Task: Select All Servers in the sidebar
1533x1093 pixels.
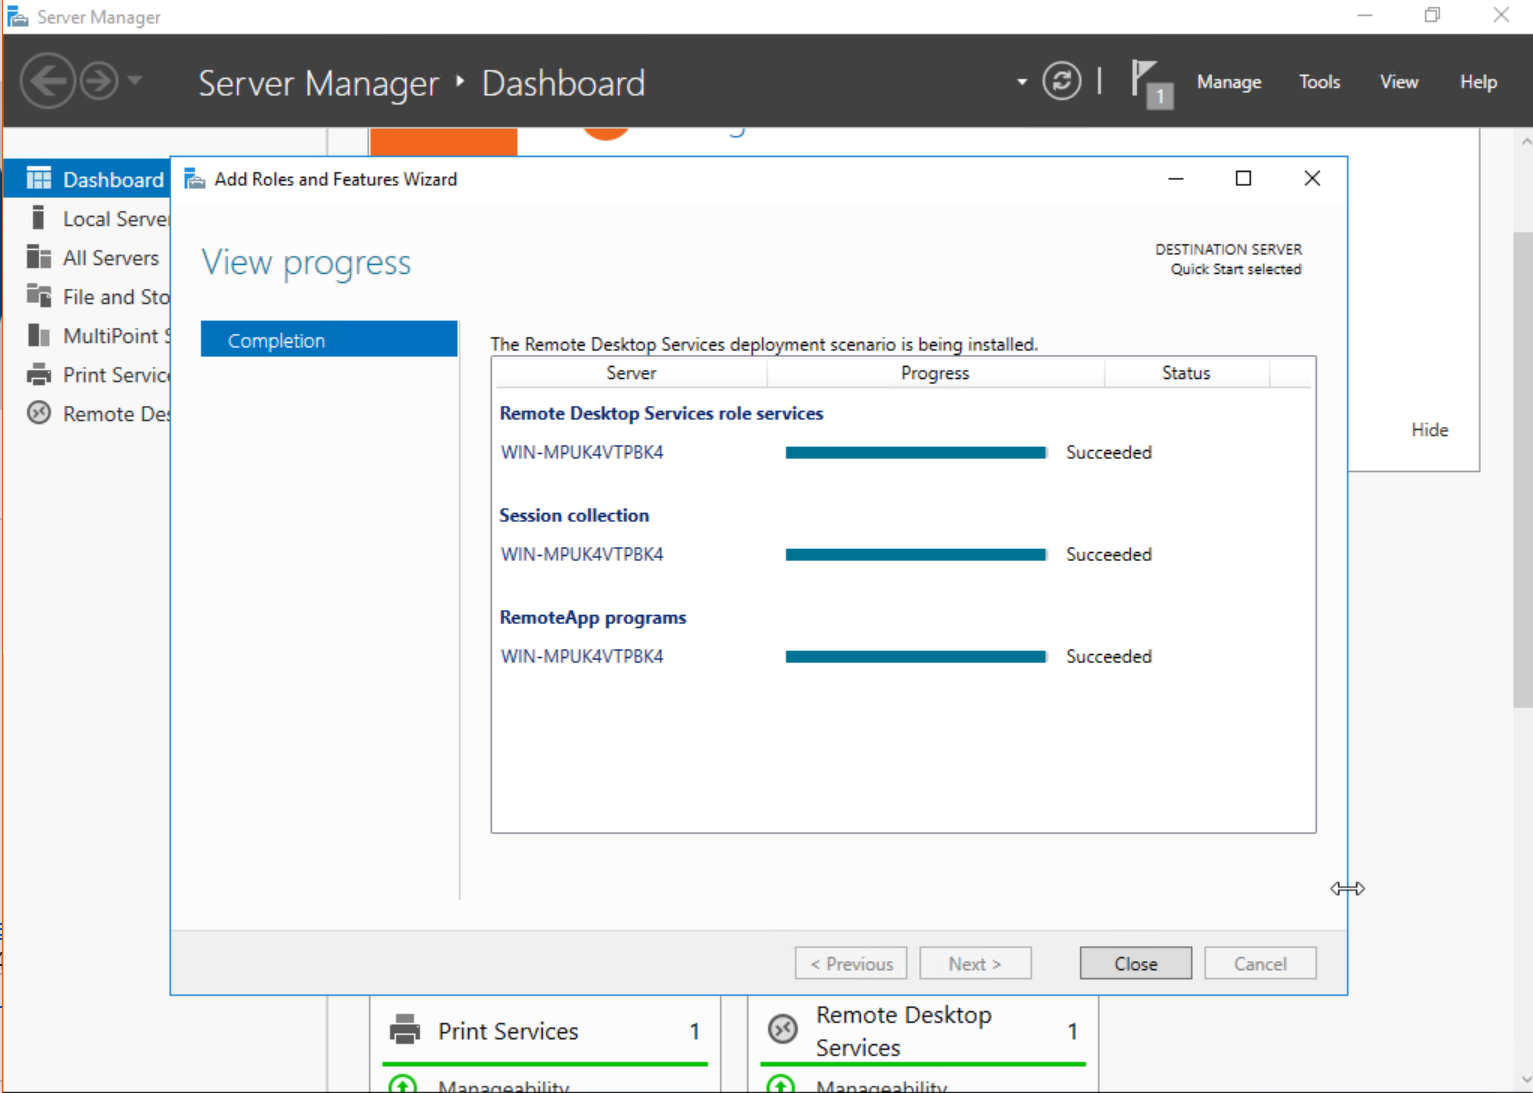Action: click(87, 257)
